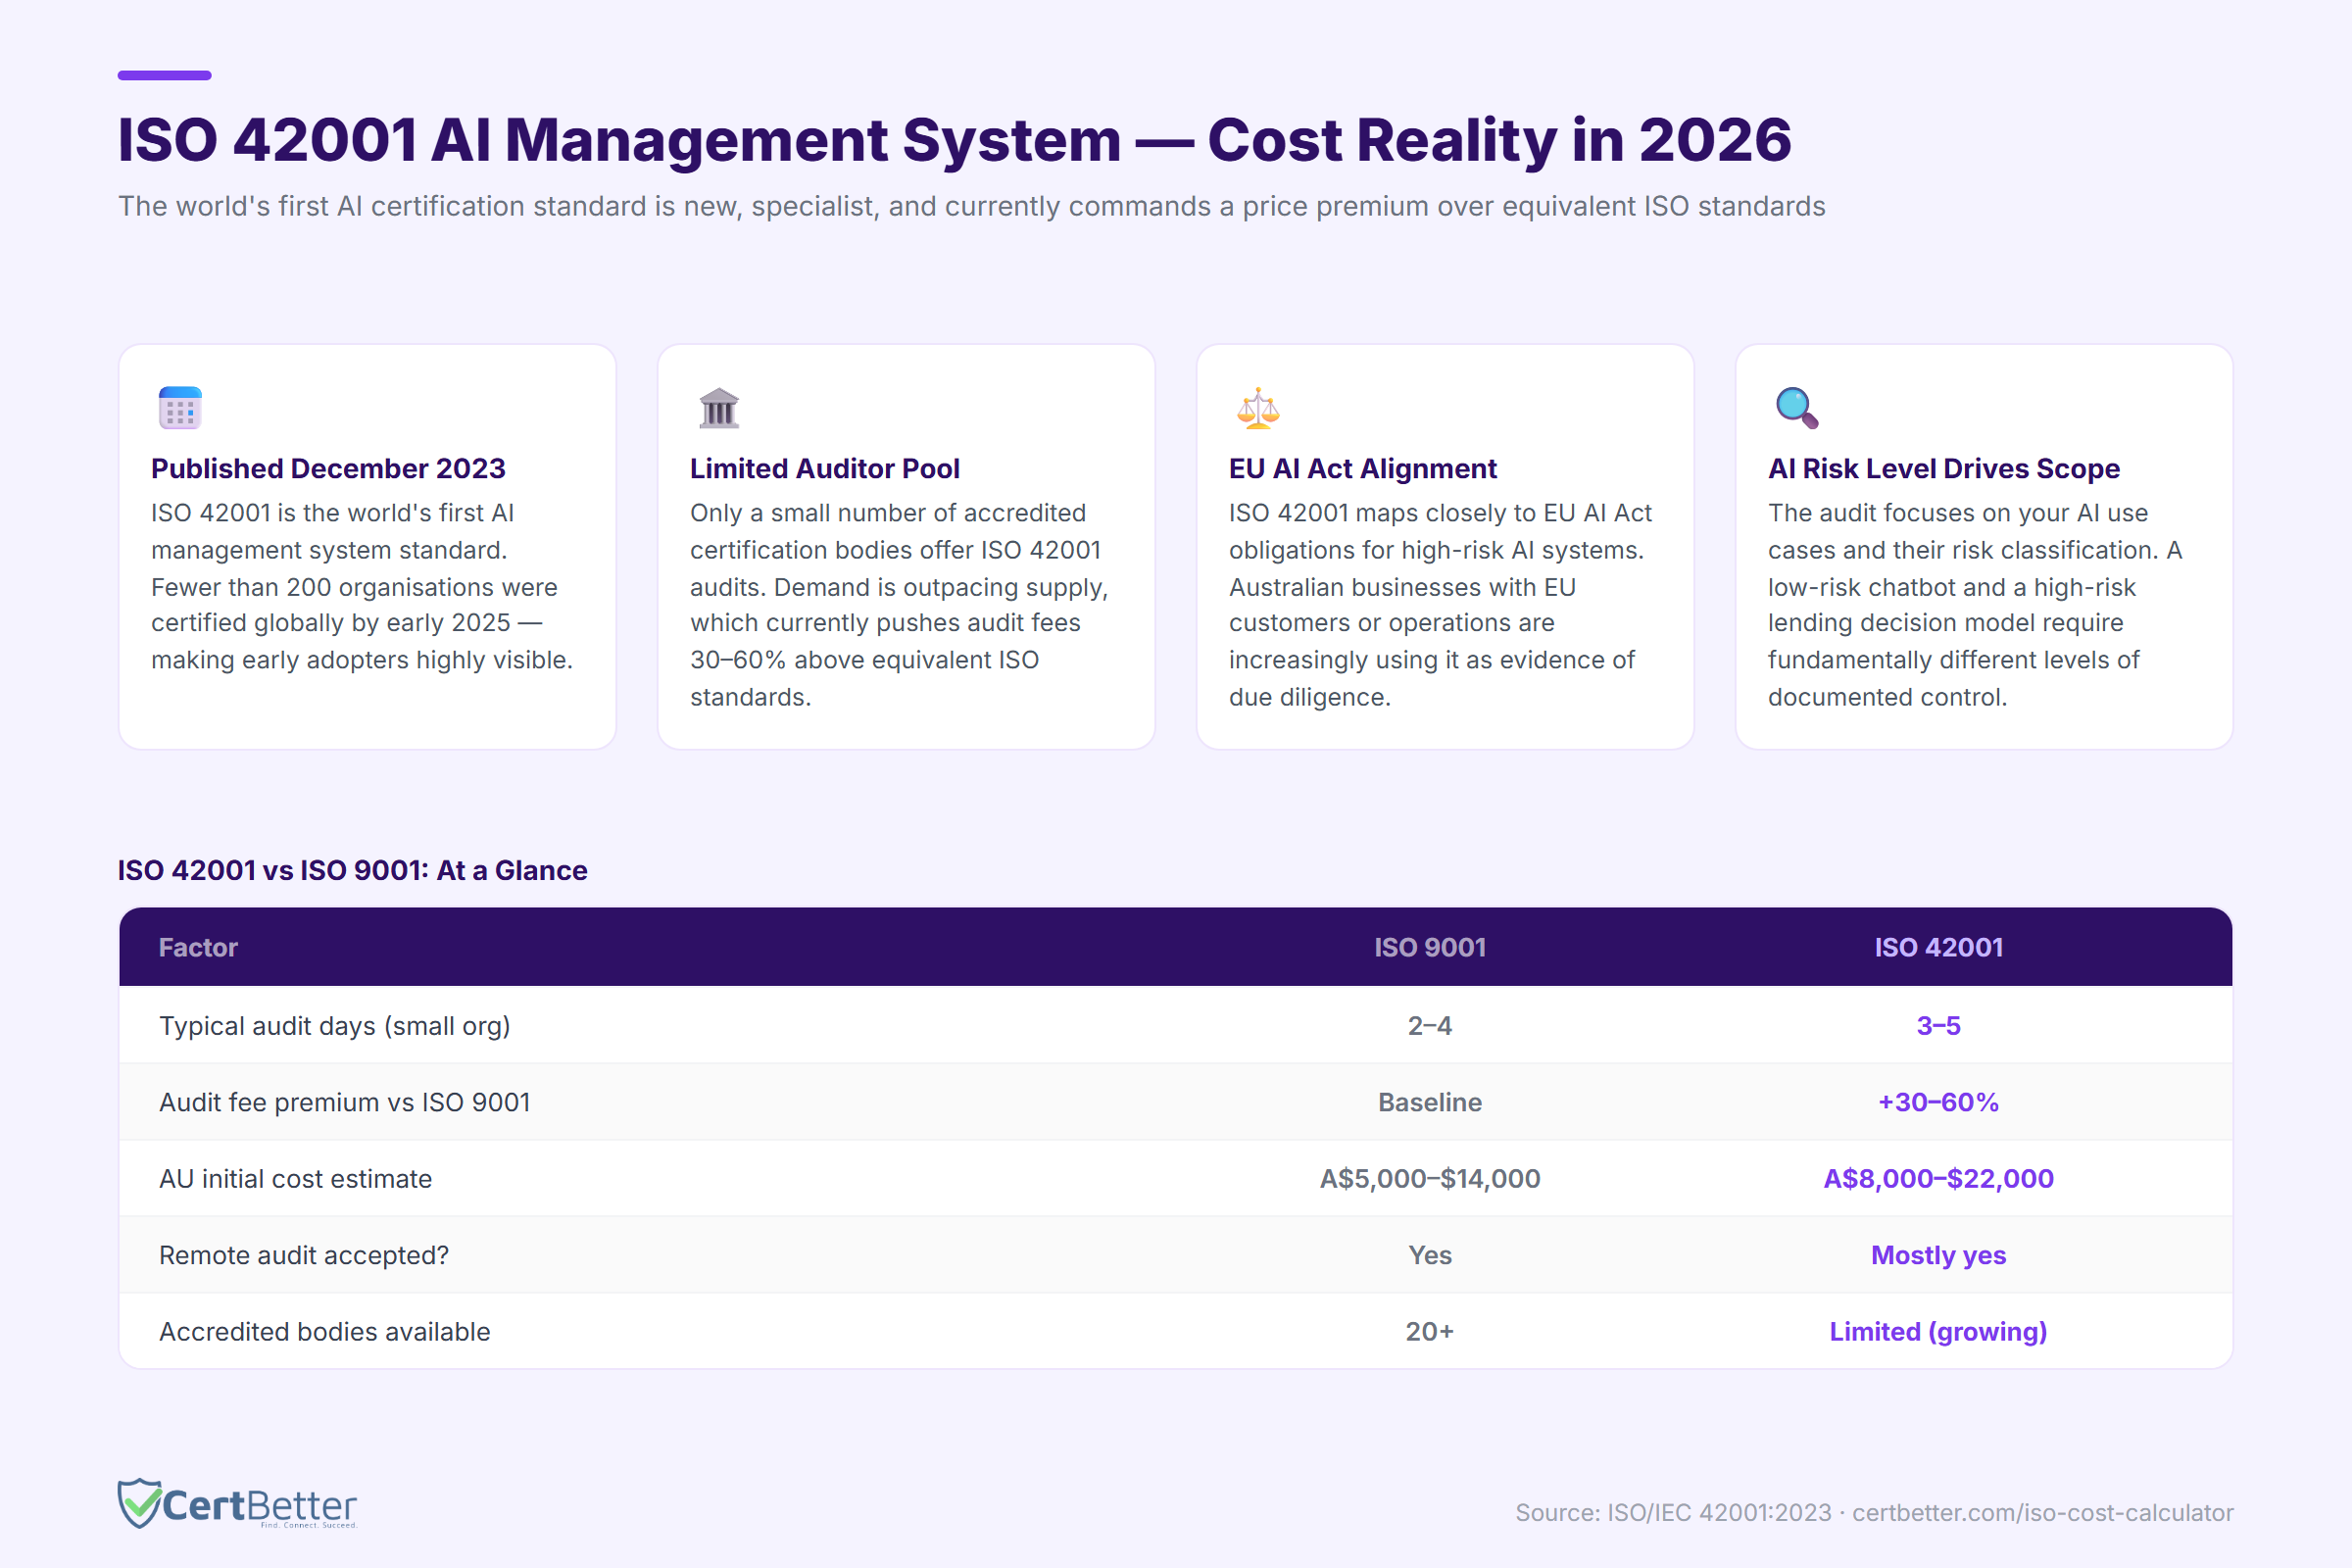Click the 'A$5,000–$14,000' cell
Screen dimensions: 2352x1568
(x=1429, y=1179)
